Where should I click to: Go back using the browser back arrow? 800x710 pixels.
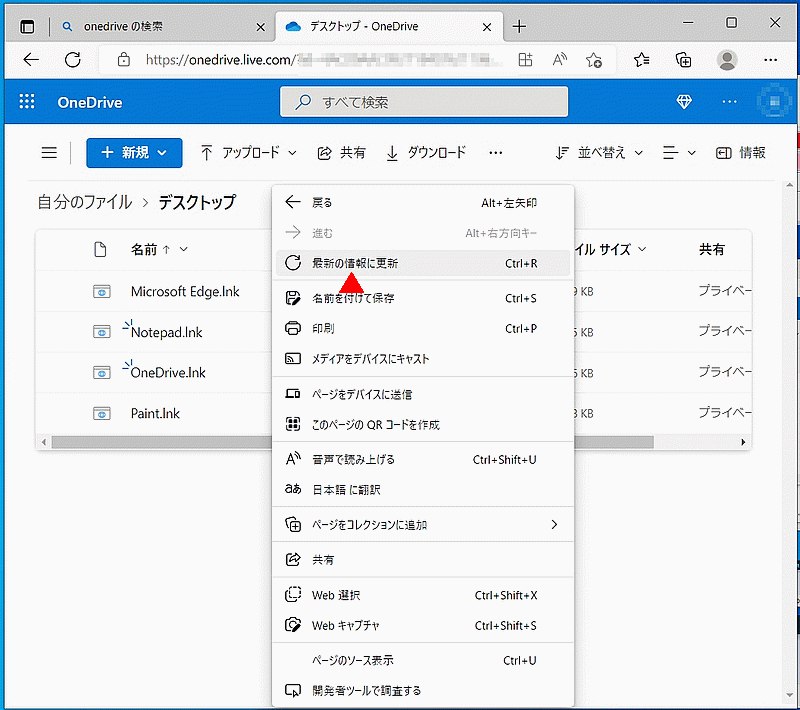31,60
